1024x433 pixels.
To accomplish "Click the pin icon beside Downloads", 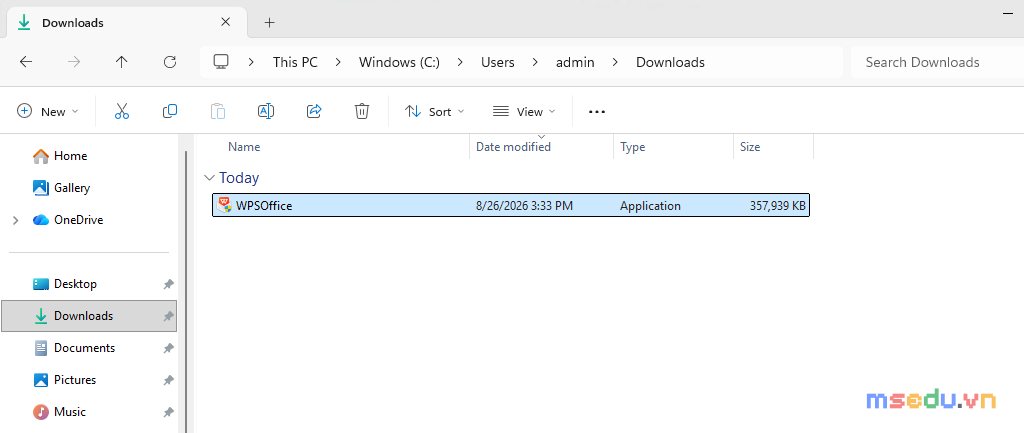I will [x=168, y=316].
